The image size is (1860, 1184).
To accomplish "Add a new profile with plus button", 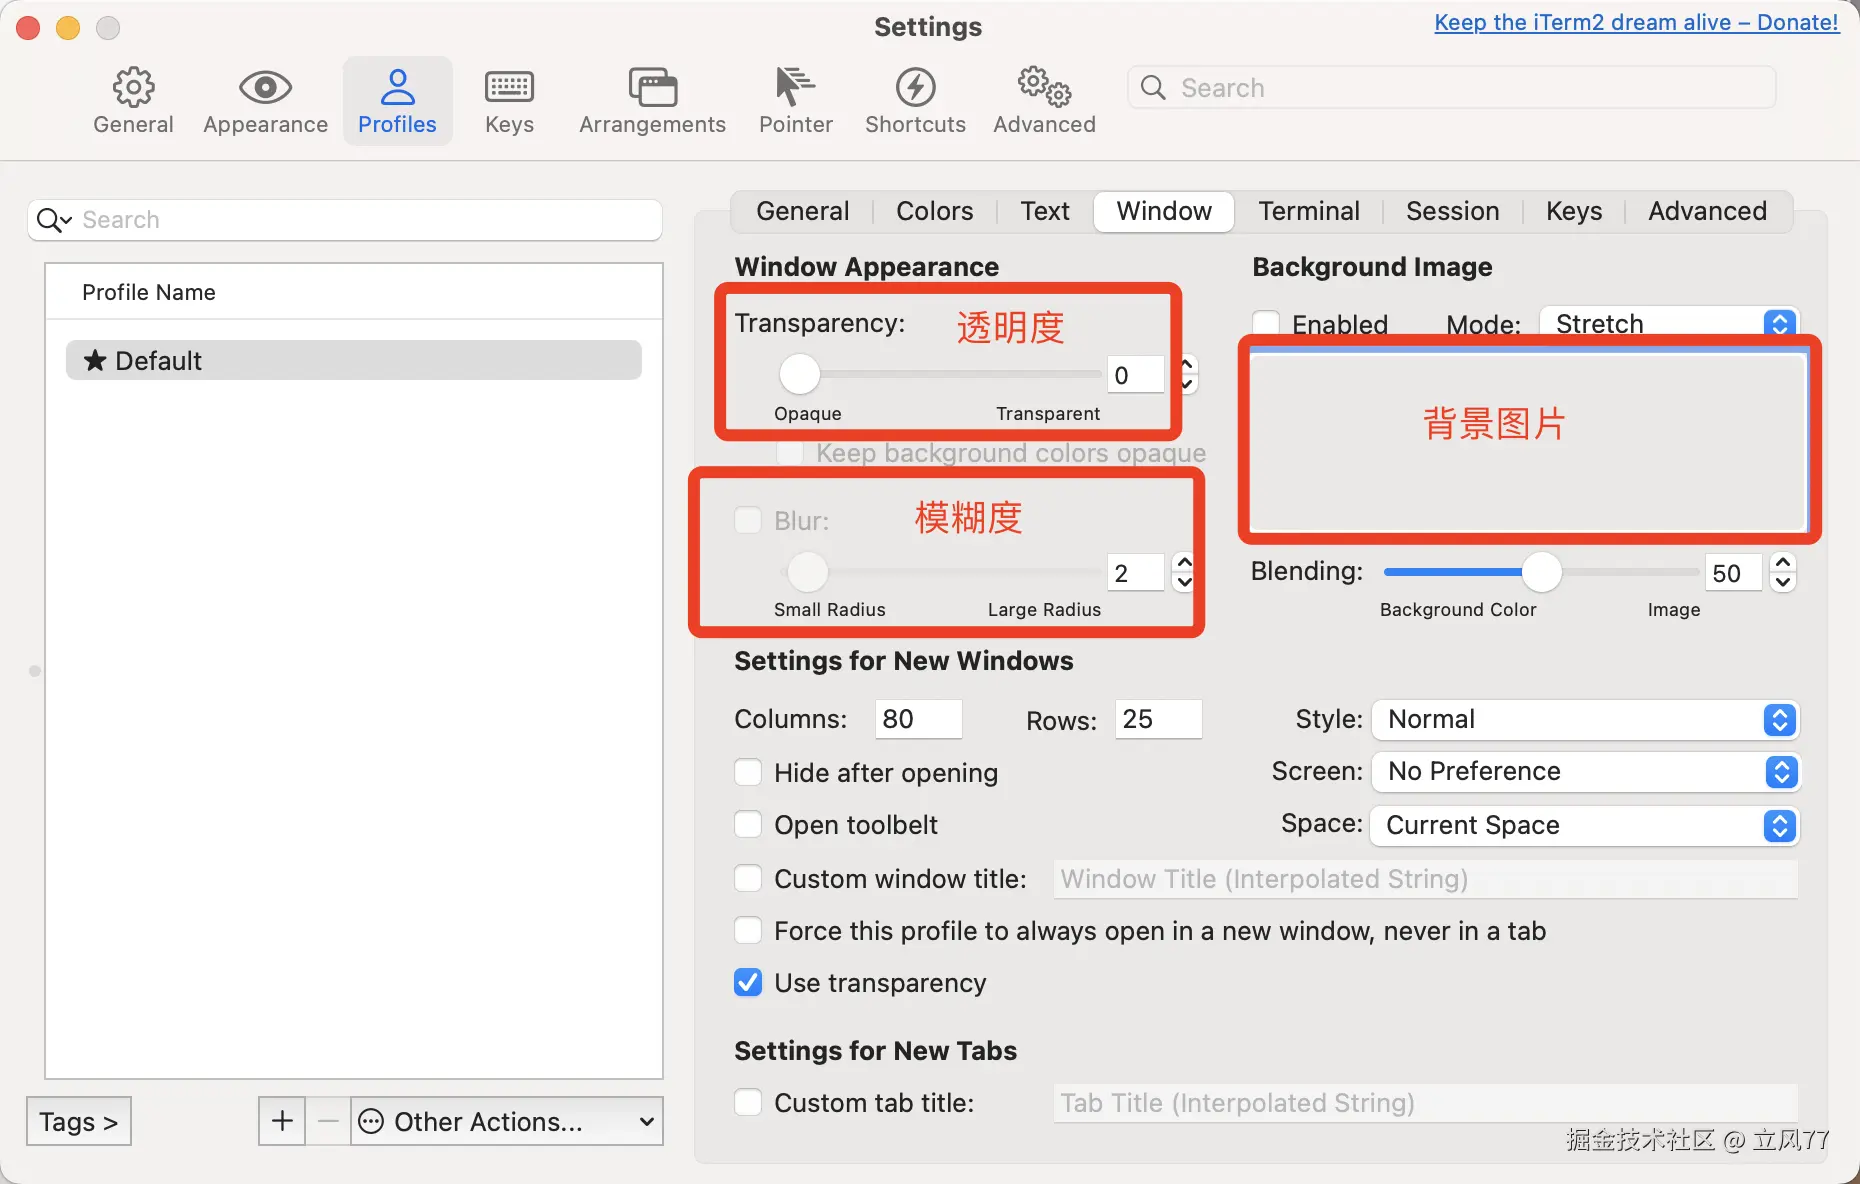I will tap(282, 1121).
